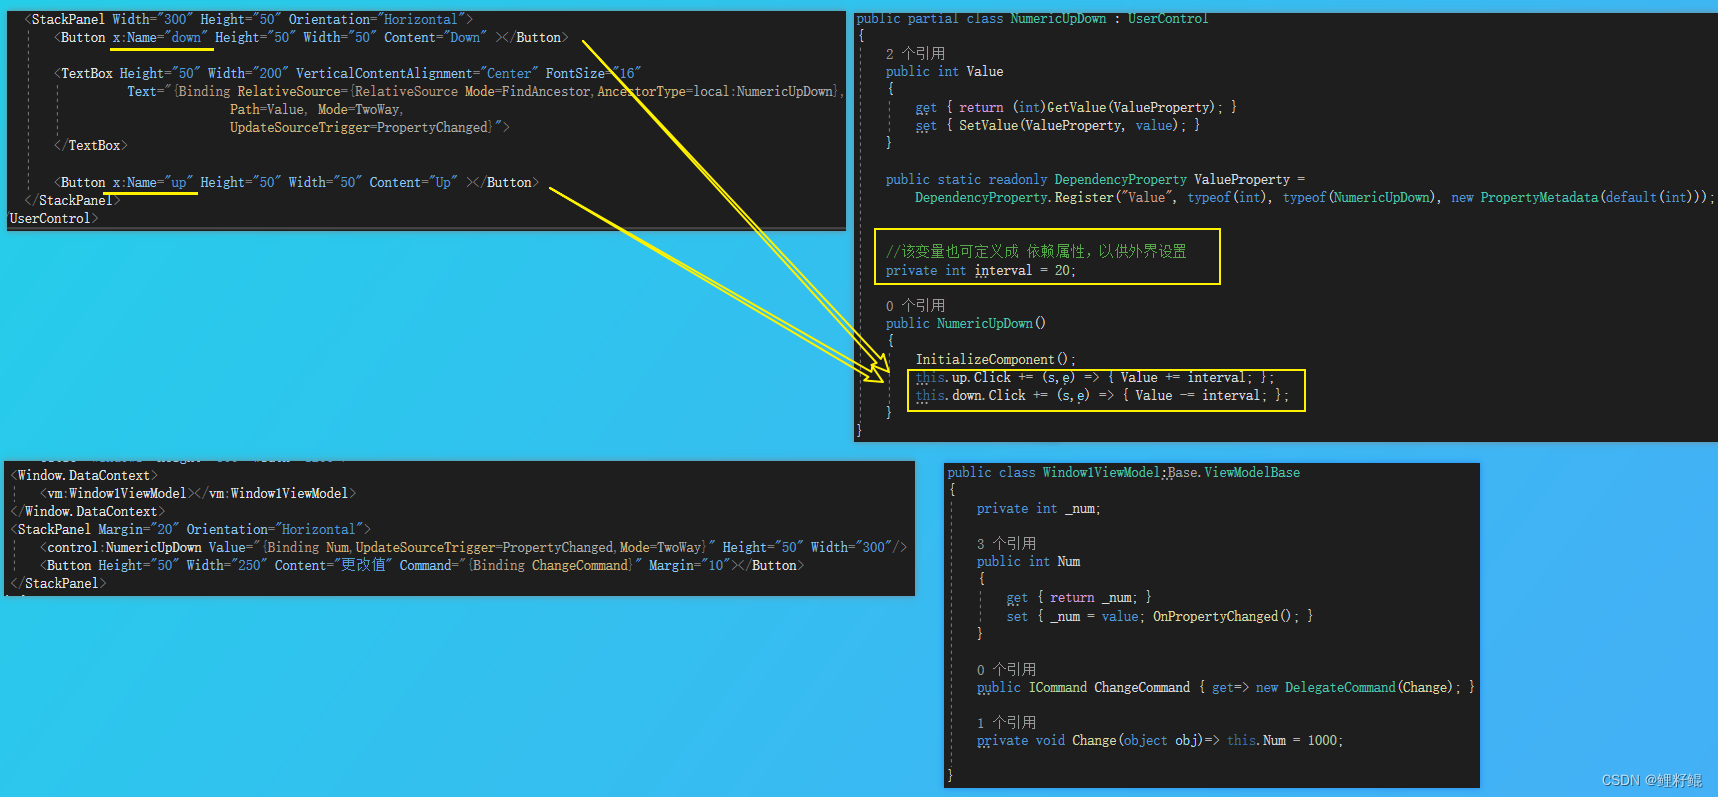Viewport: 1718px width, 797px height.
Task: Click the Chinese comment above the interval field
Action: pos(1036,251)
